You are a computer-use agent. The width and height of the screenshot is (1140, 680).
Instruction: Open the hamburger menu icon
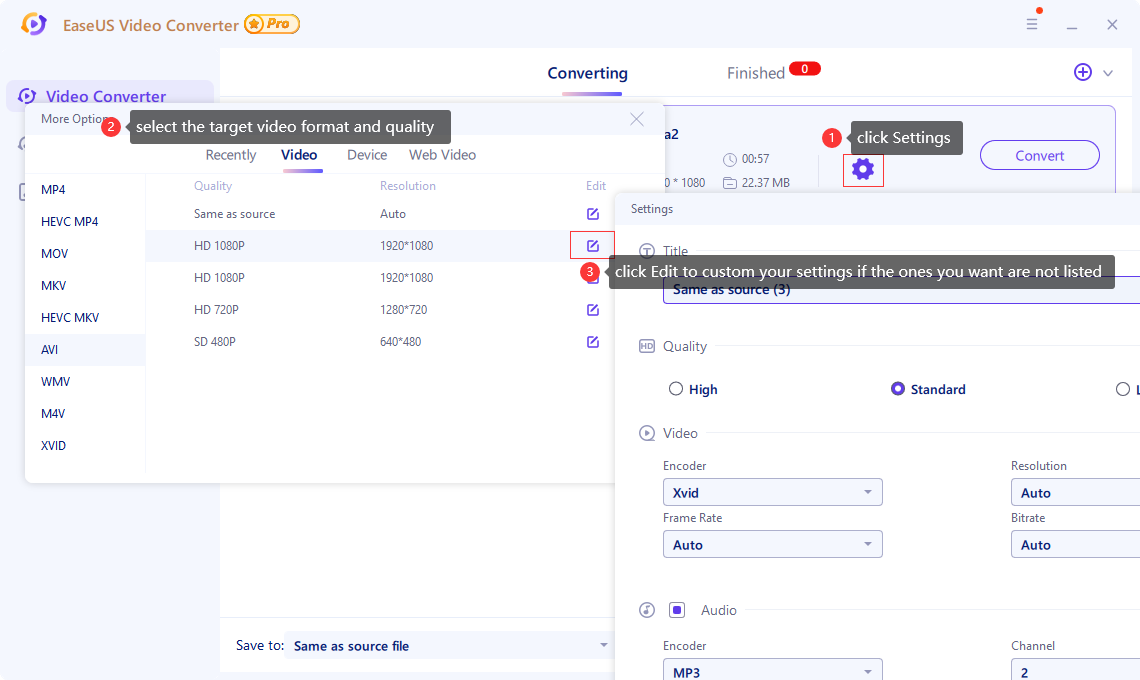click(x=1032, y=24)
